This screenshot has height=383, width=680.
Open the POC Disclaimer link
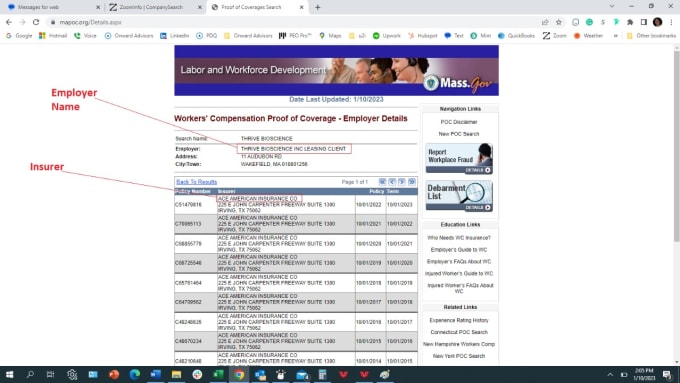pyautogui.click(x=459, y=122)
